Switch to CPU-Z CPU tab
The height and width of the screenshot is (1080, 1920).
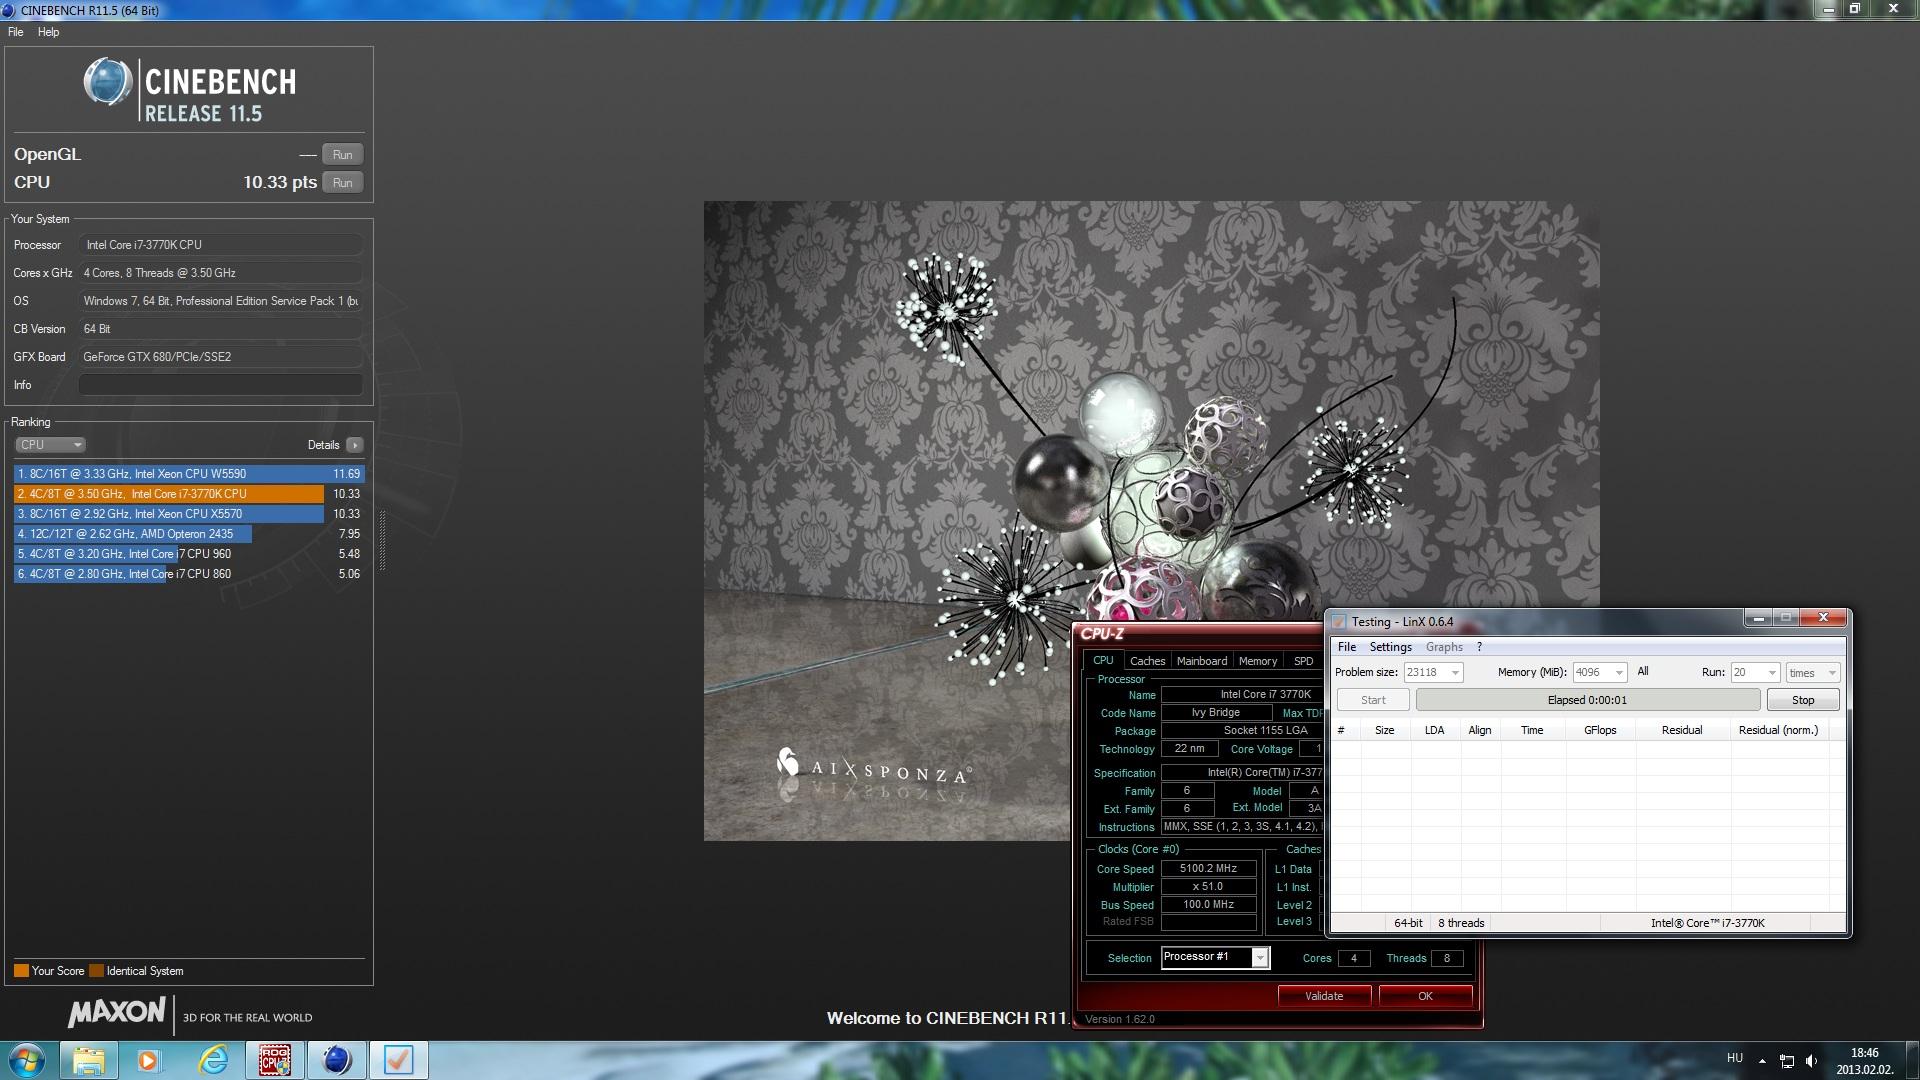point(1103,661)
